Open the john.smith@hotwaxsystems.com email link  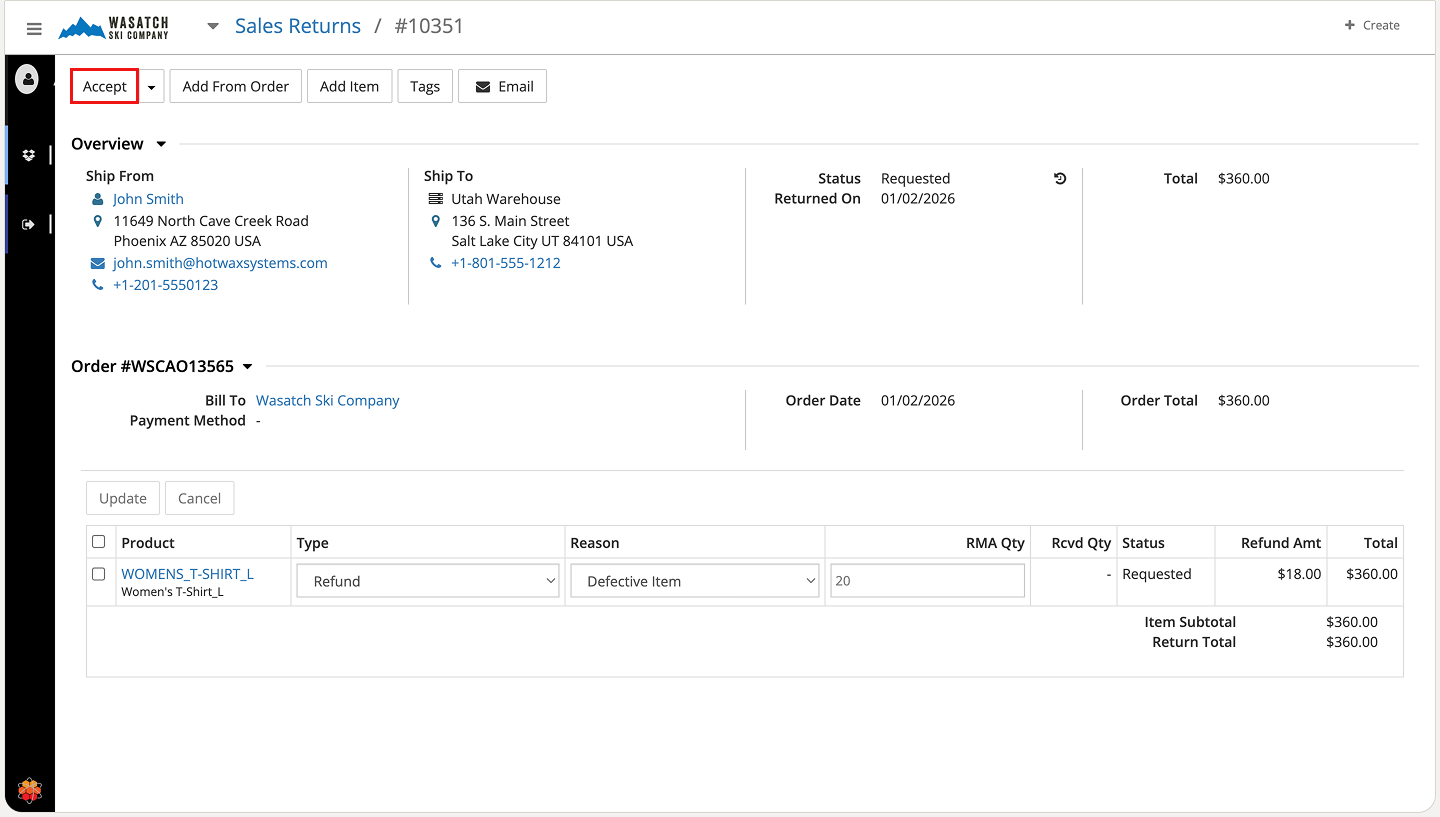(x=220, y=263)
